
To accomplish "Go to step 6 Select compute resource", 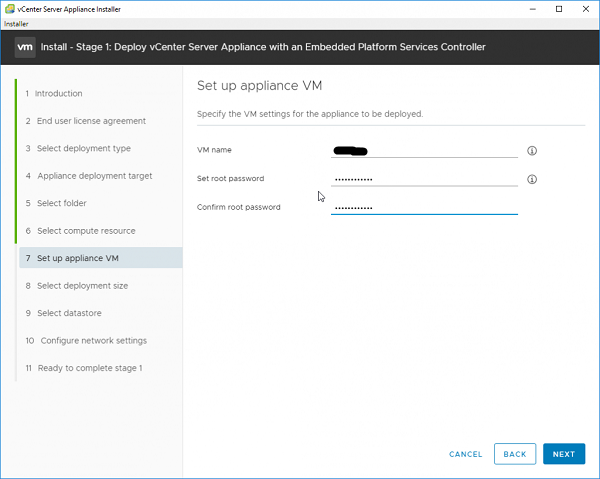I will [x=80, y=231].
